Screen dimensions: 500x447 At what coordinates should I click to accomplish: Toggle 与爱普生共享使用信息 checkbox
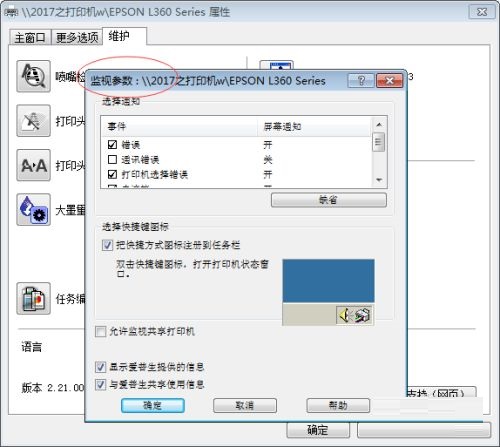tap(100, 385)
